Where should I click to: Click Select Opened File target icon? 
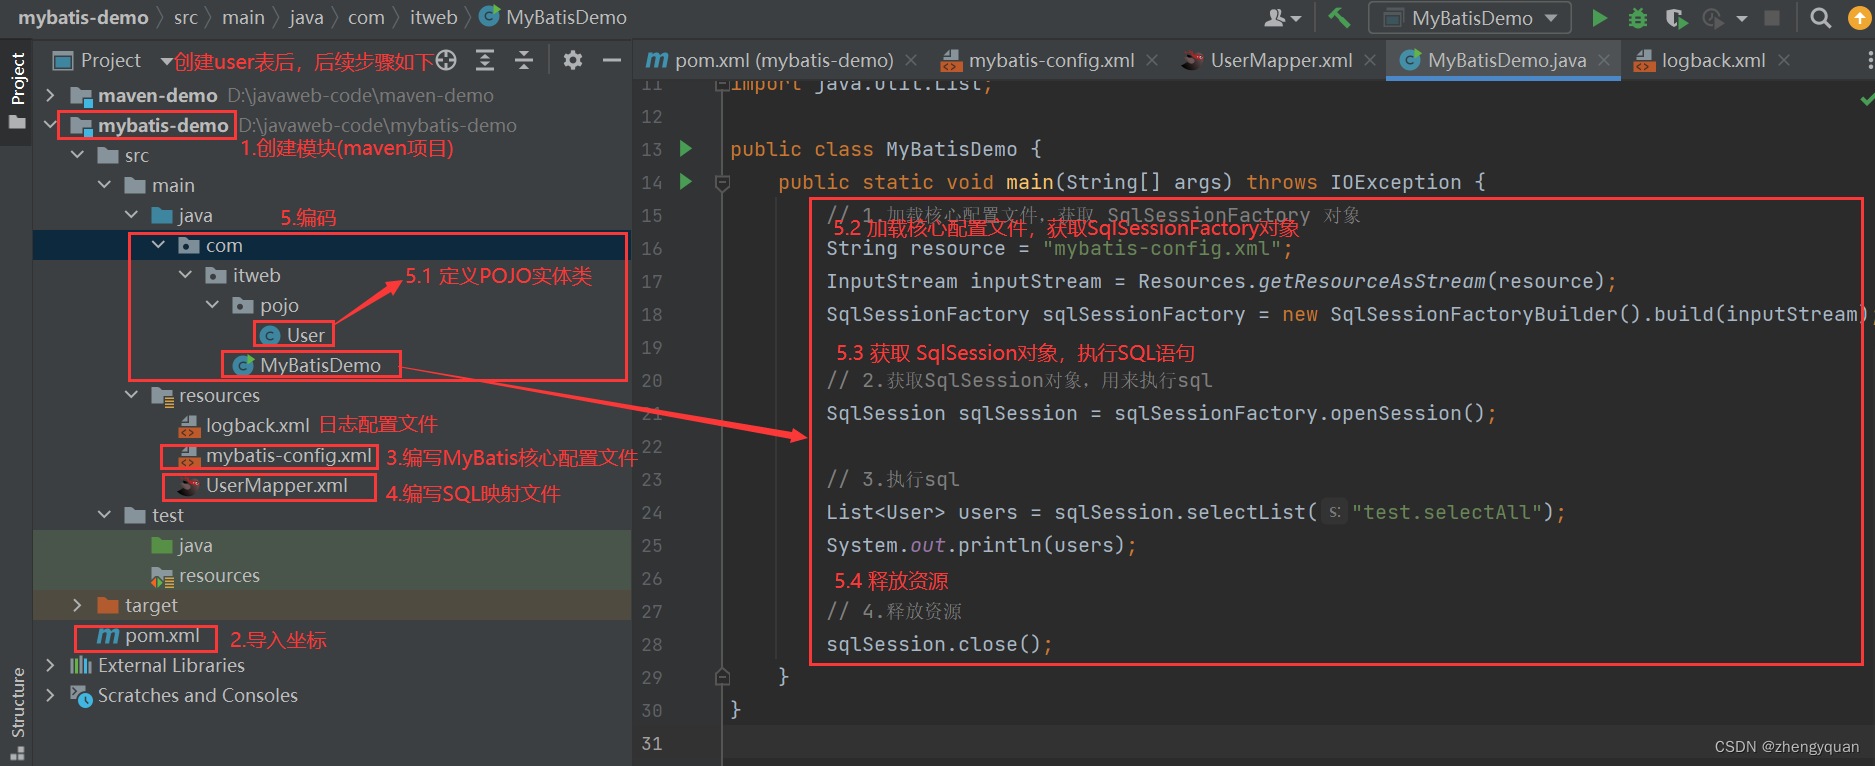[x=446, y=60]
